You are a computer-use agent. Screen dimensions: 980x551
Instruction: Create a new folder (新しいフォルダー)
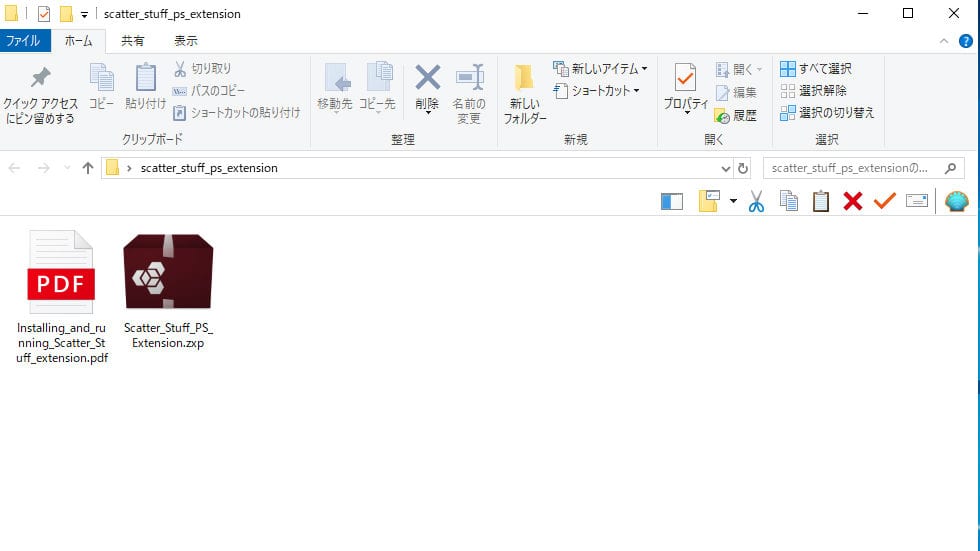(524, 94)
